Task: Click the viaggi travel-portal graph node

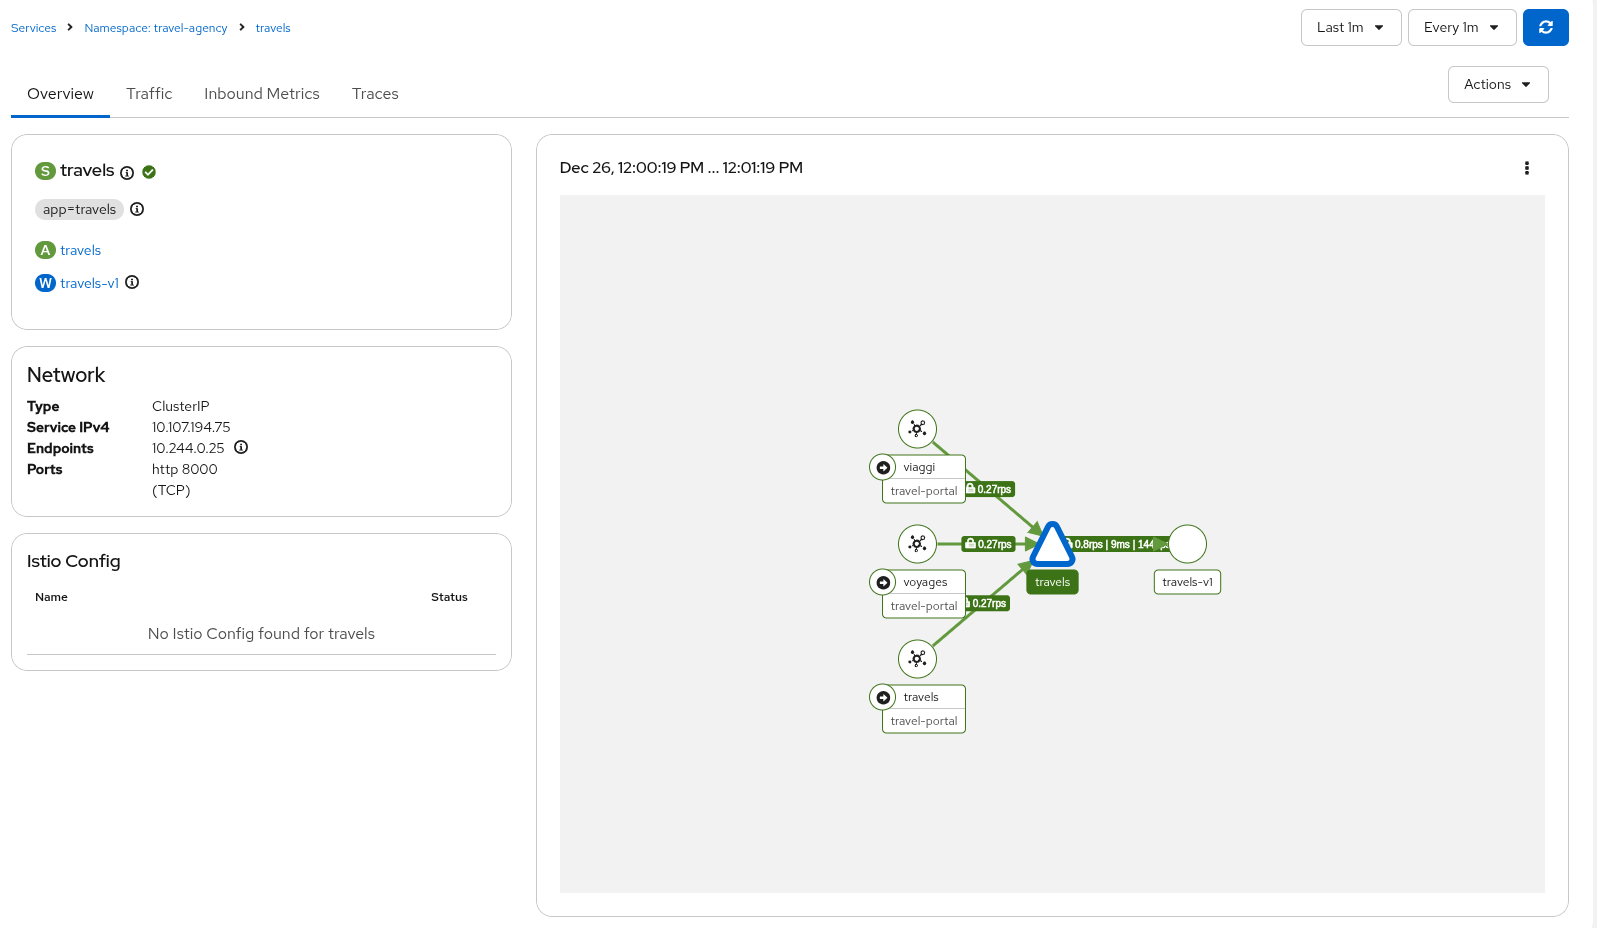Action: coord(917,429)
